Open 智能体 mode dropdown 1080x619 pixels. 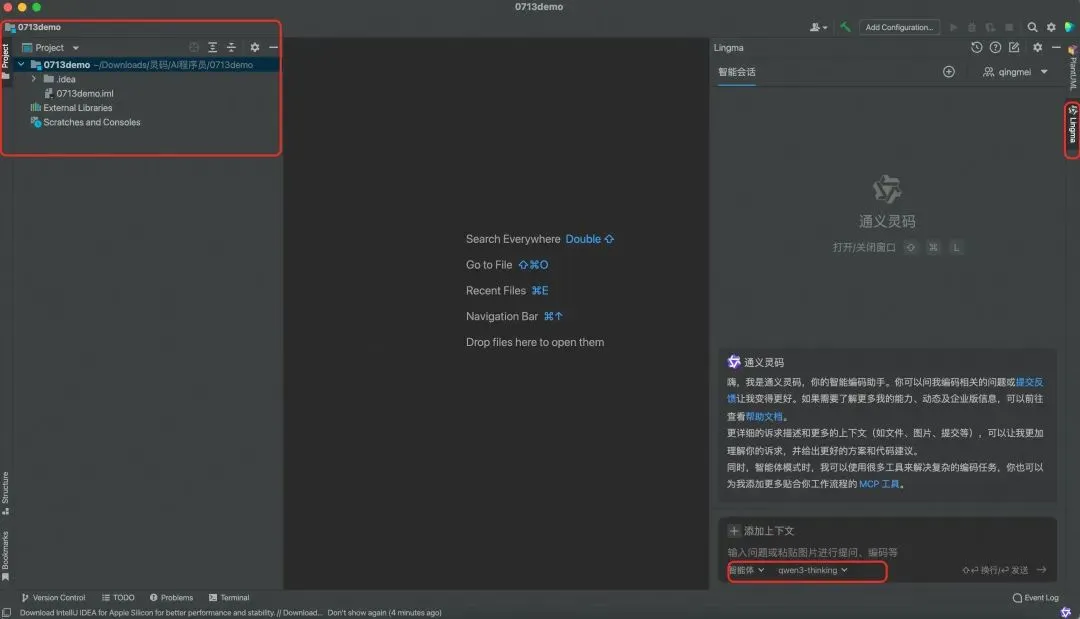(x=747, y=570)
